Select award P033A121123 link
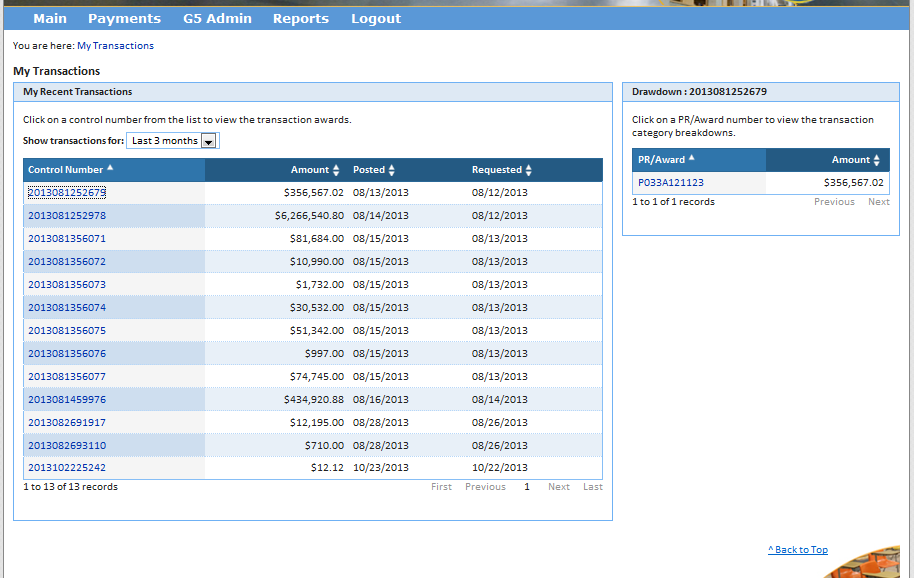Image resolution: width=914 pixels, height=578 pixels. [671, 183]
